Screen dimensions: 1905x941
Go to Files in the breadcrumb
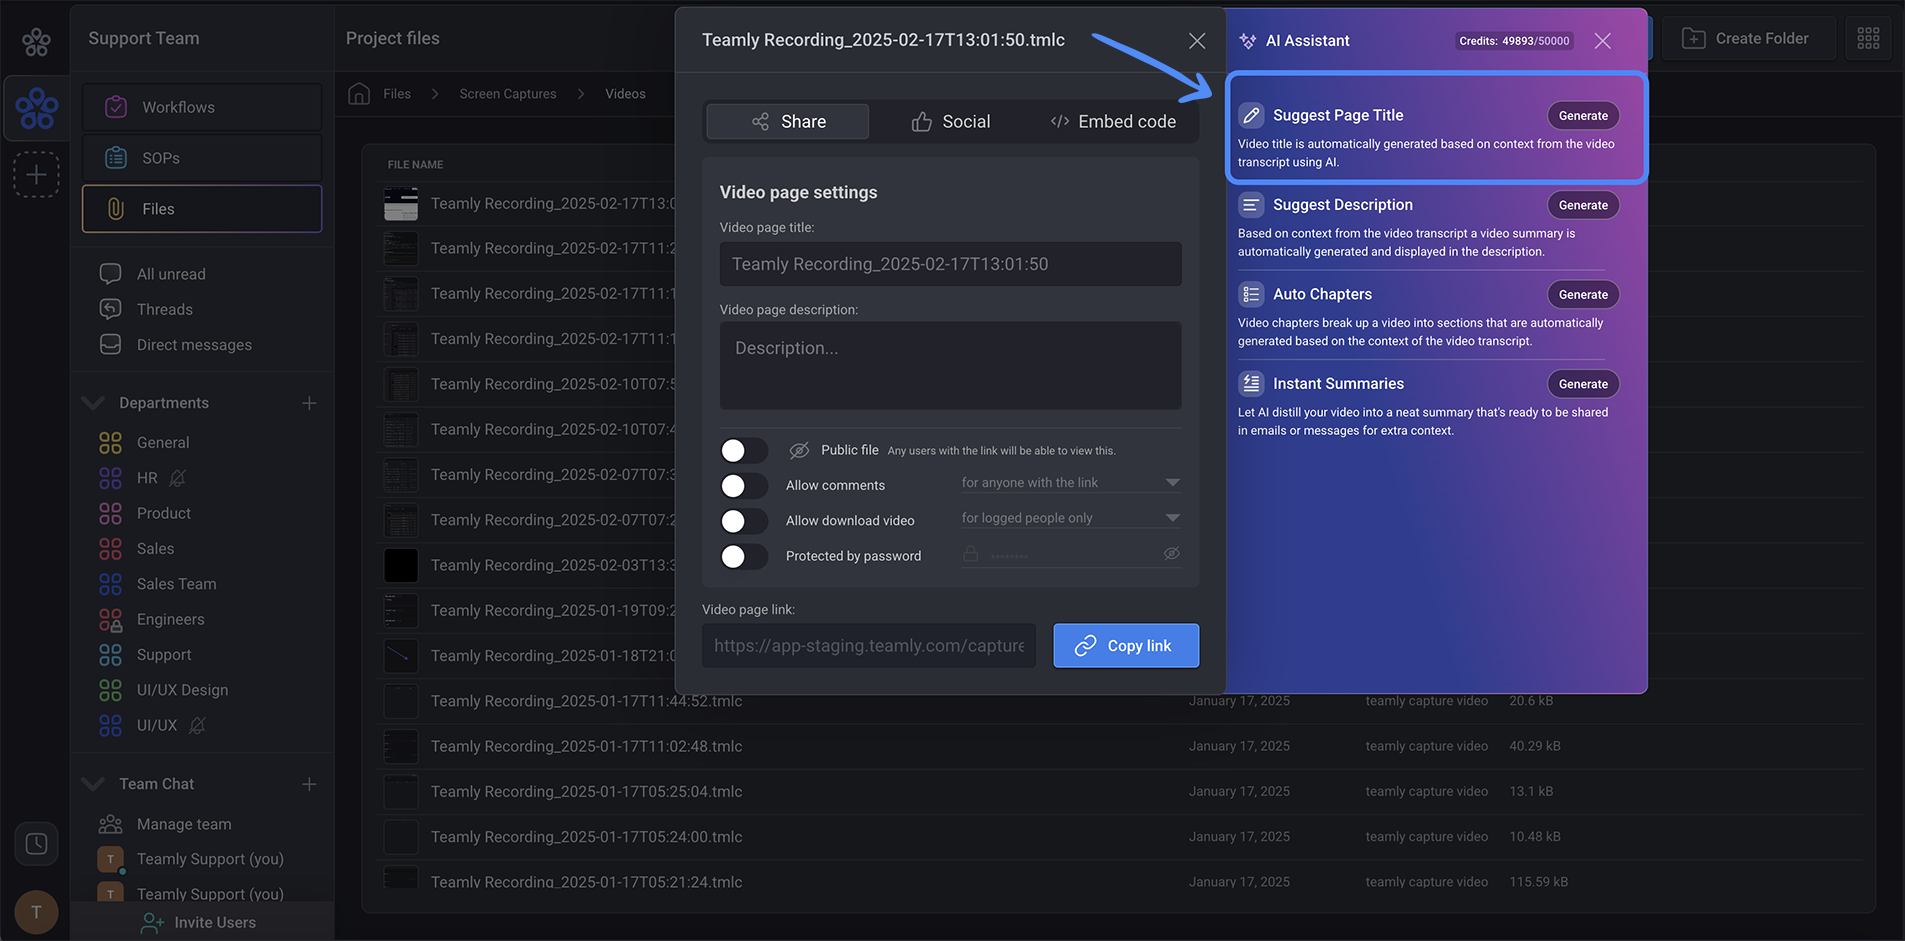click(397, 93)
